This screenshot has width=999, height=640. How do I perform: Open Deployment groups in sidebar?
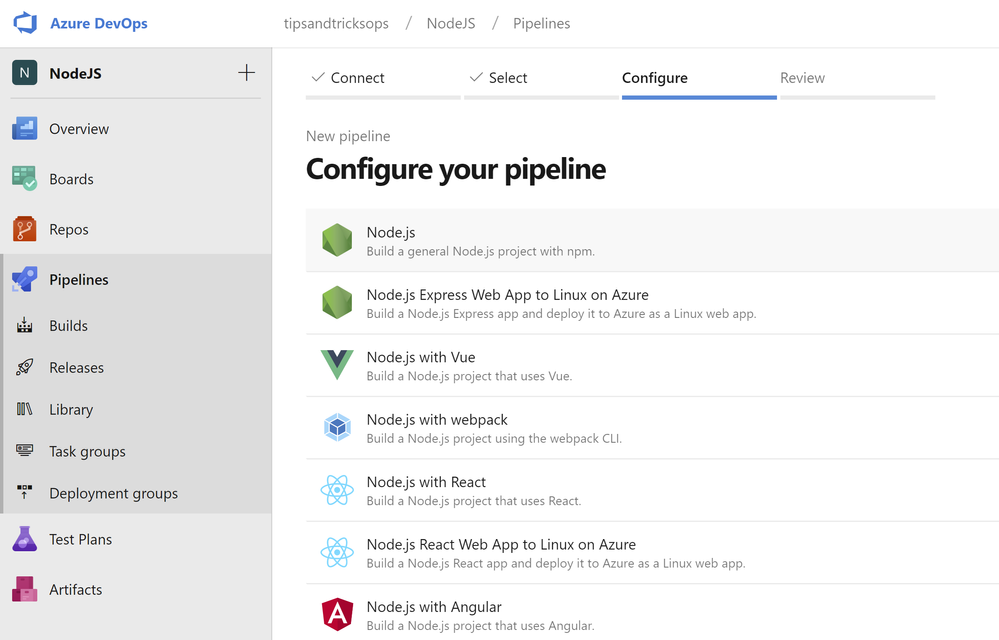pyautogui.click(x=113, y=493)
